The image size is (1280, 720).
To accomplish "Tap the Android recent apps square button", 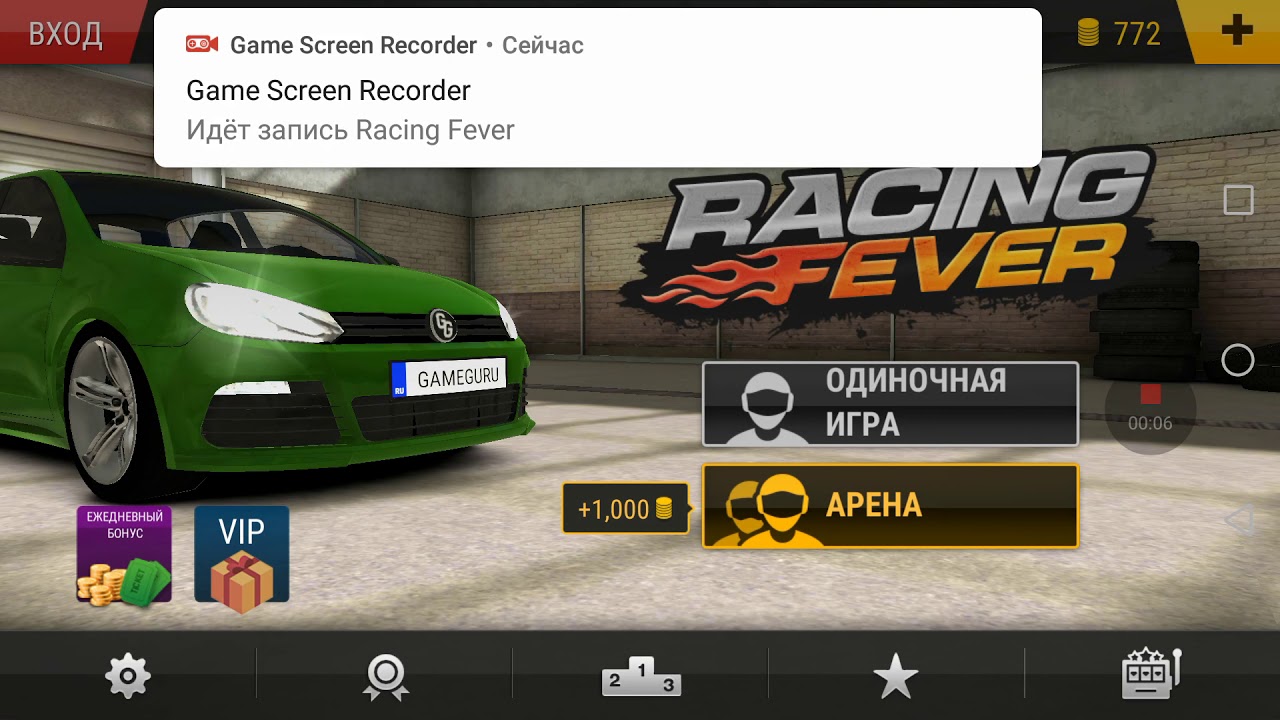I will (1238, 200).
